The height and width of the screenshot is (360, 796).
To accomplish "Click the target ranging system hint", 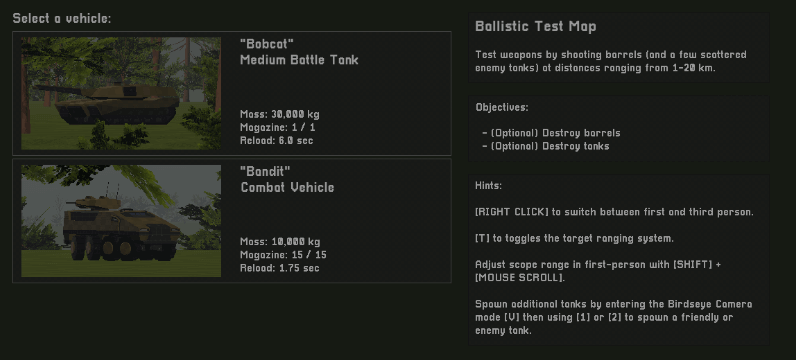I will (574, 239).
